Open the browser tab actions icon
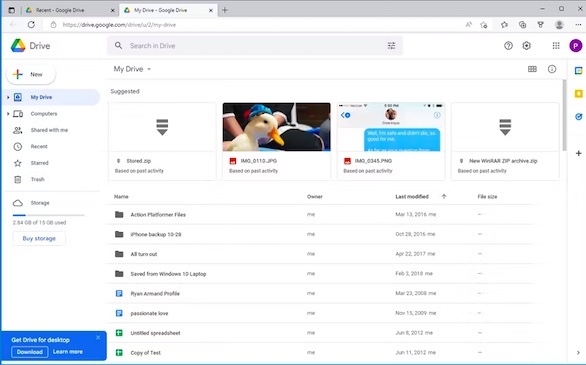Viewport: 586px width, 365px height. [12, 10]
